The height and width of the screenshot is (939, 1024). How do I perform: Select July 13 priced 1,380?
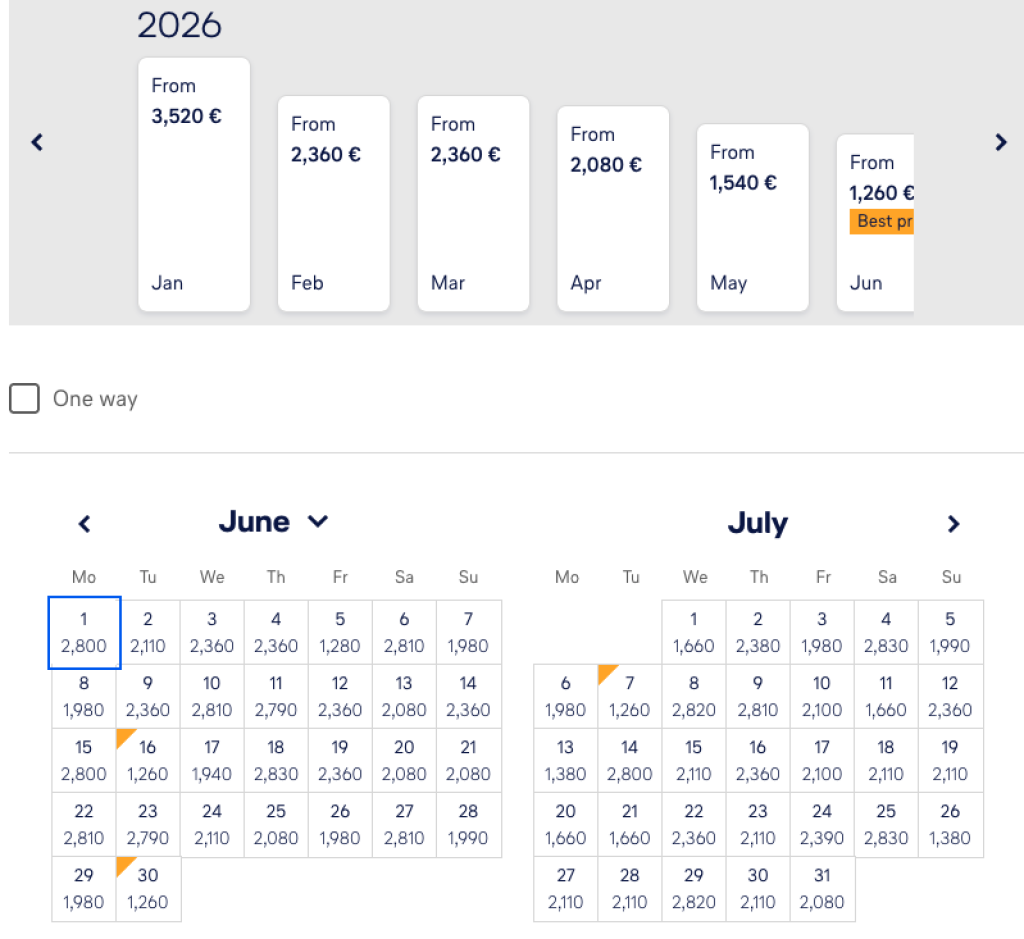[x=566, y=761]
